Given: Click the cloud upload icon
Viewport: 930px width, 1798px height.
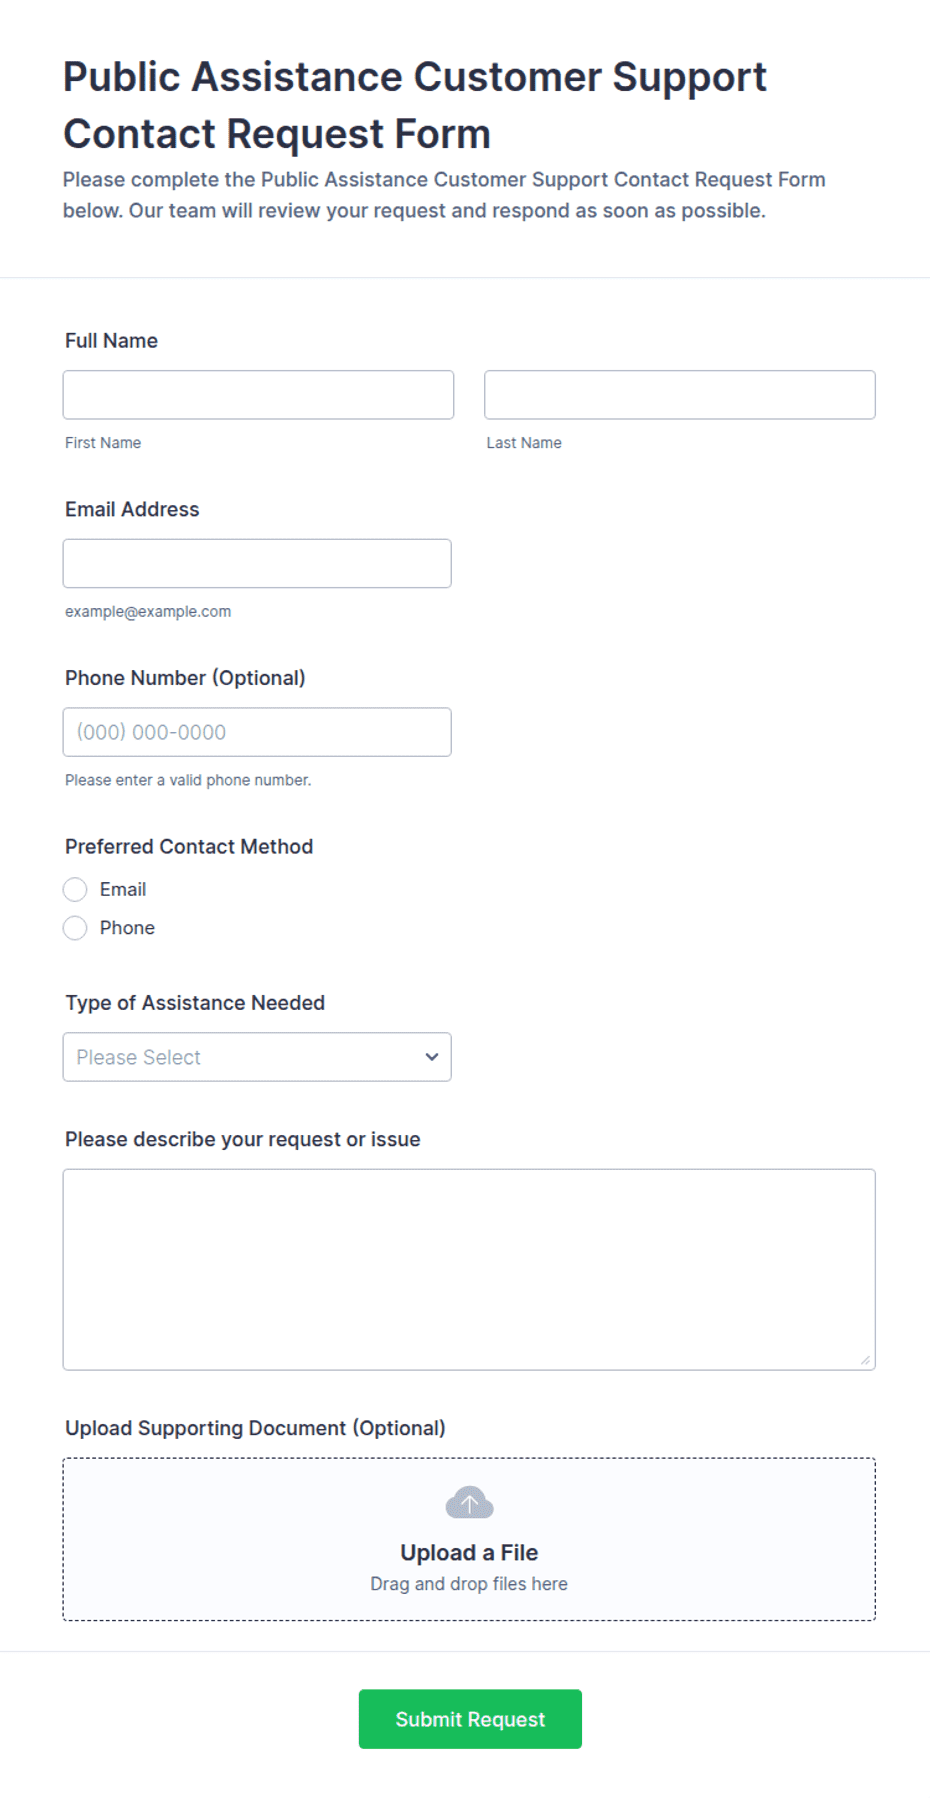Looking at the screenshot, I should click(x=469, y=1502).
